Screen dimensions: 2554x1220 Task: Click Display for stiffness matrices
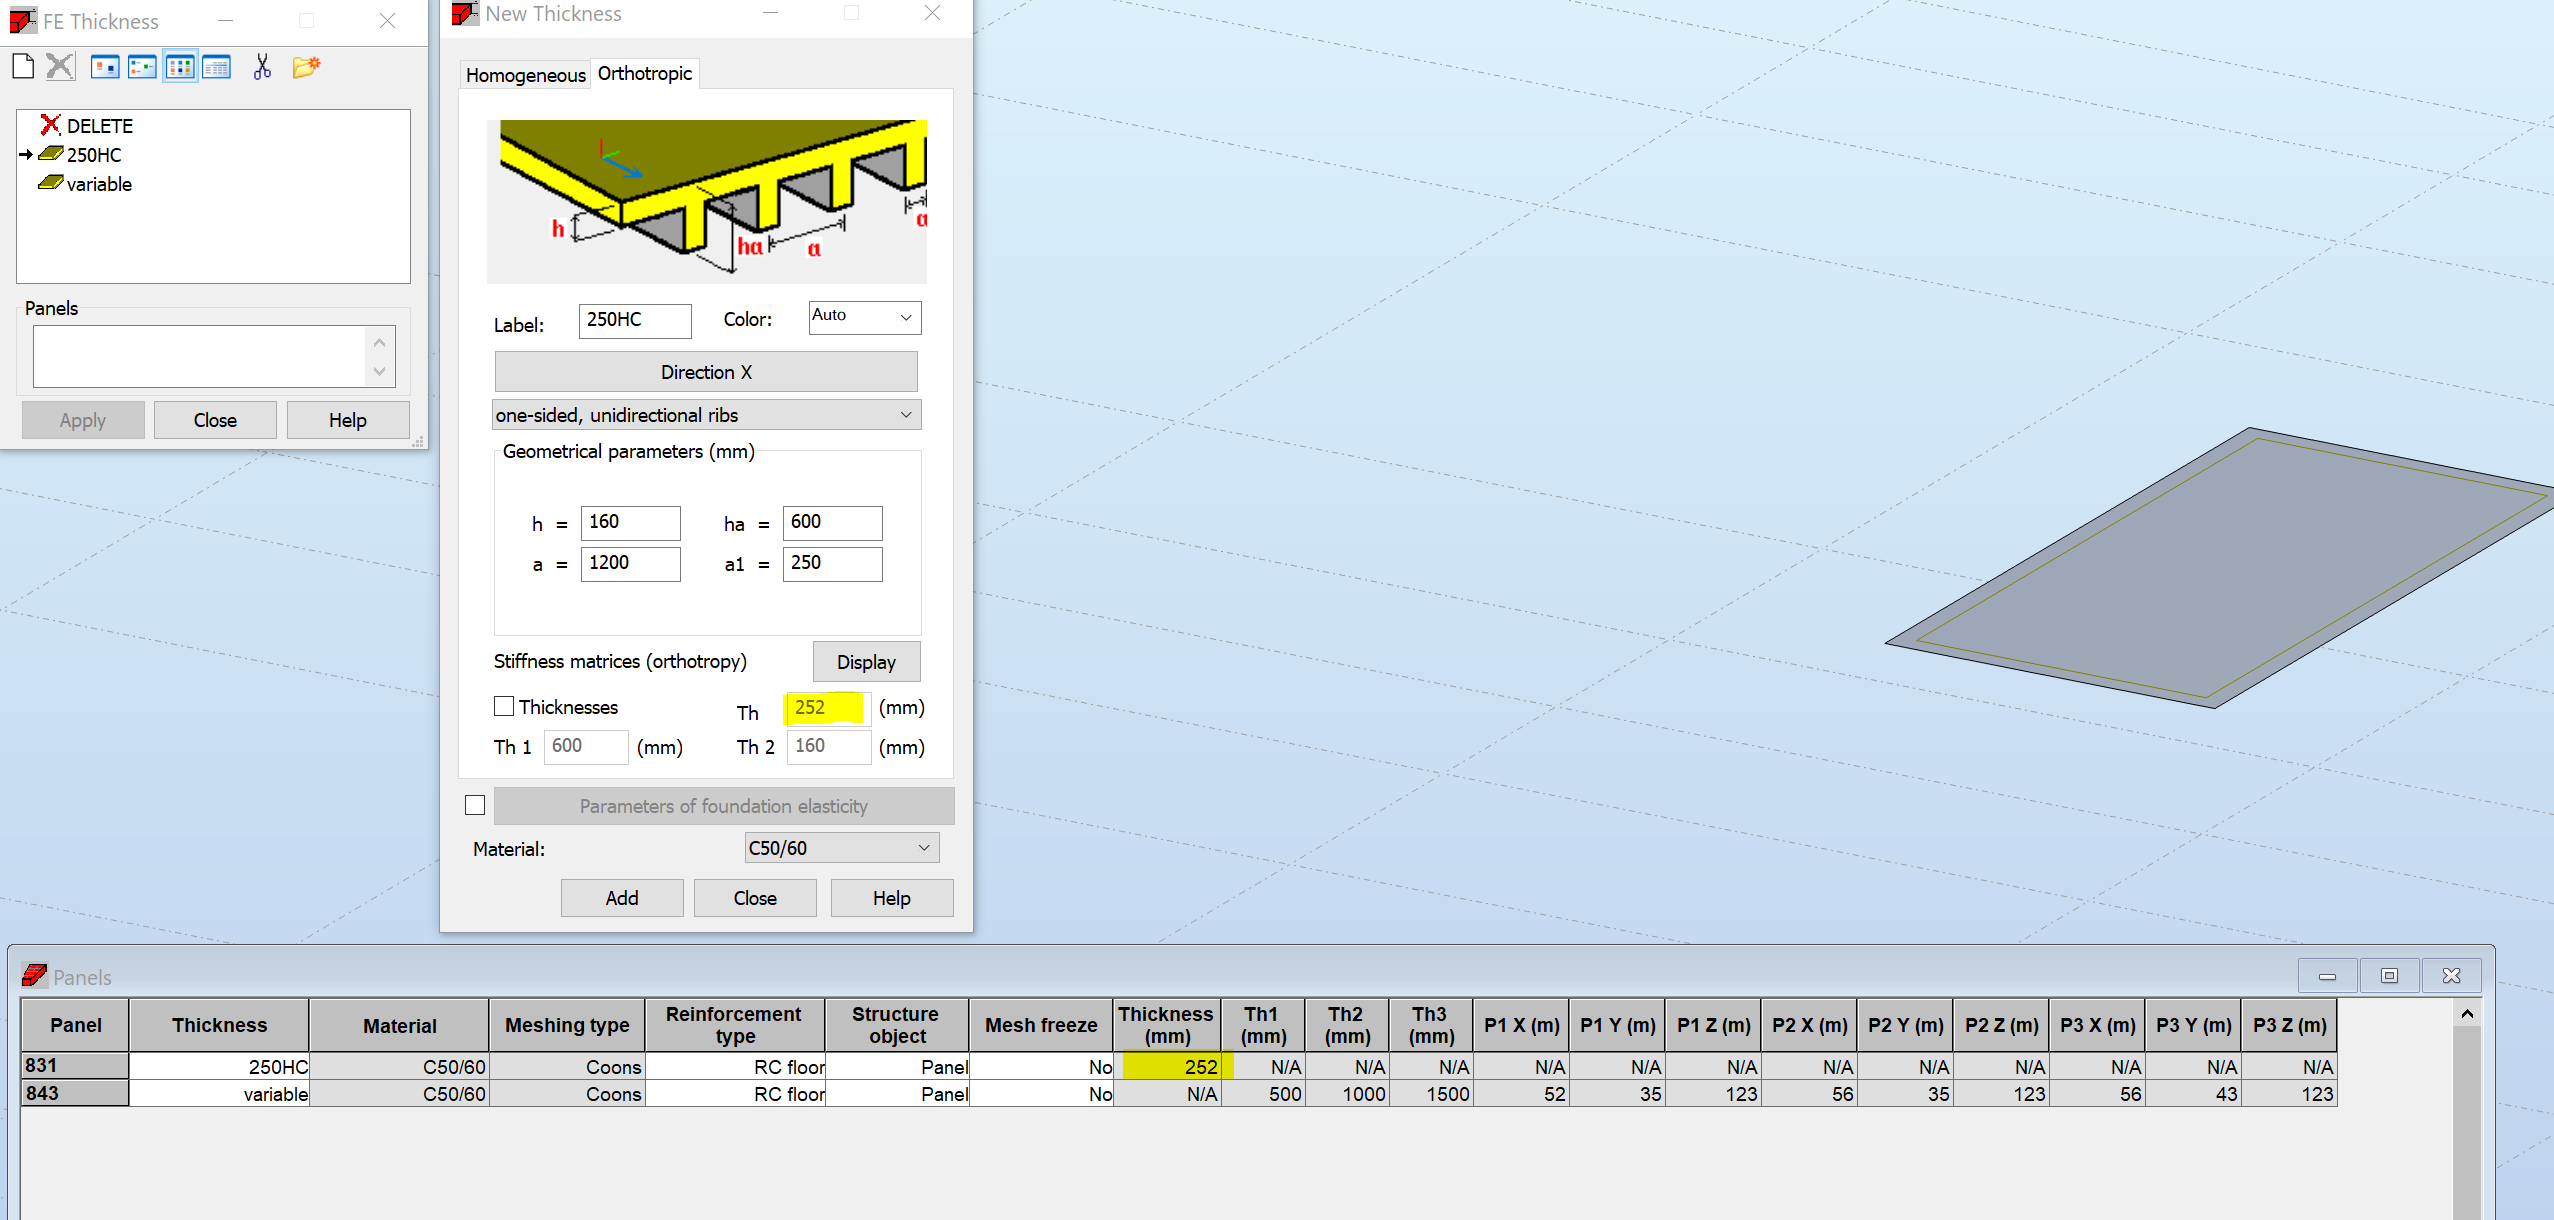click(864, 661)
